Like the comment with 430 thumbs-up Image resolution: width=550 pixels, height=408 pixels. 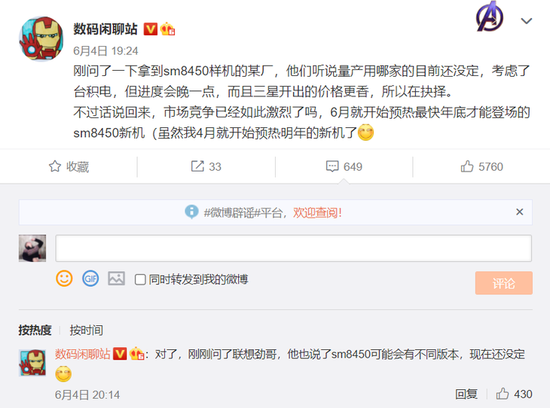[x=502, y=394]
